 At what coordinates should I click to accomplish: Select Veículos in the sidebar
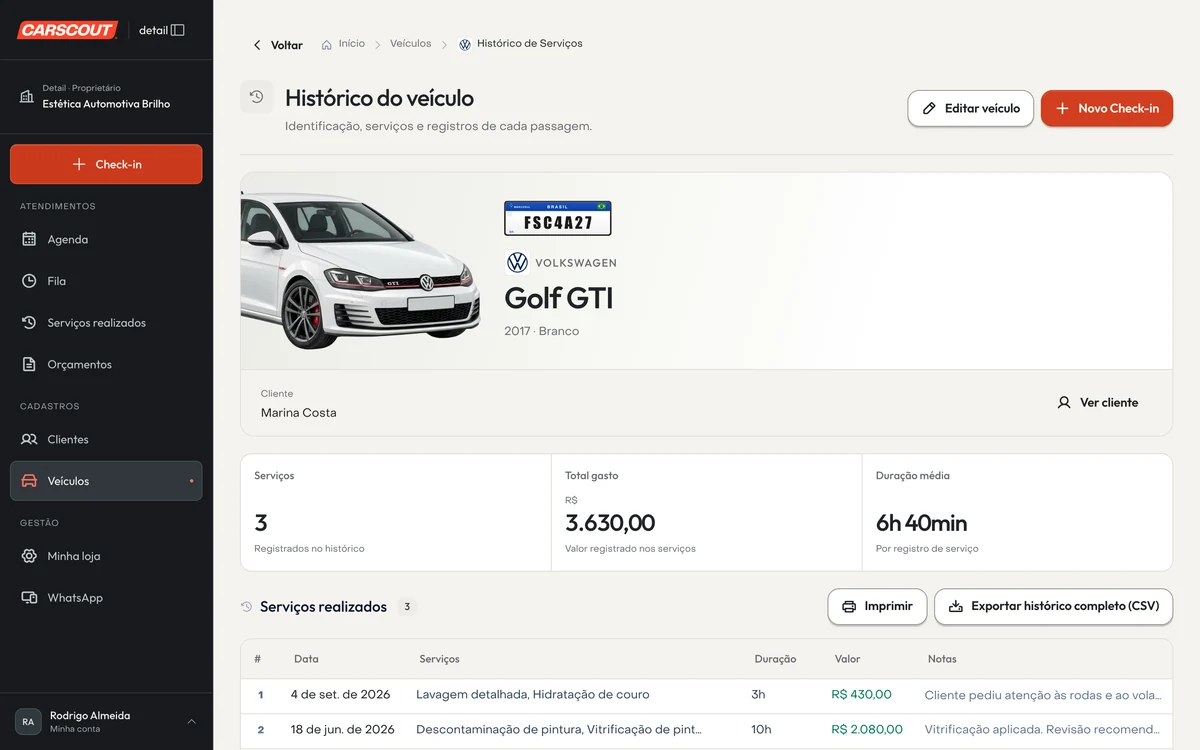106,481
